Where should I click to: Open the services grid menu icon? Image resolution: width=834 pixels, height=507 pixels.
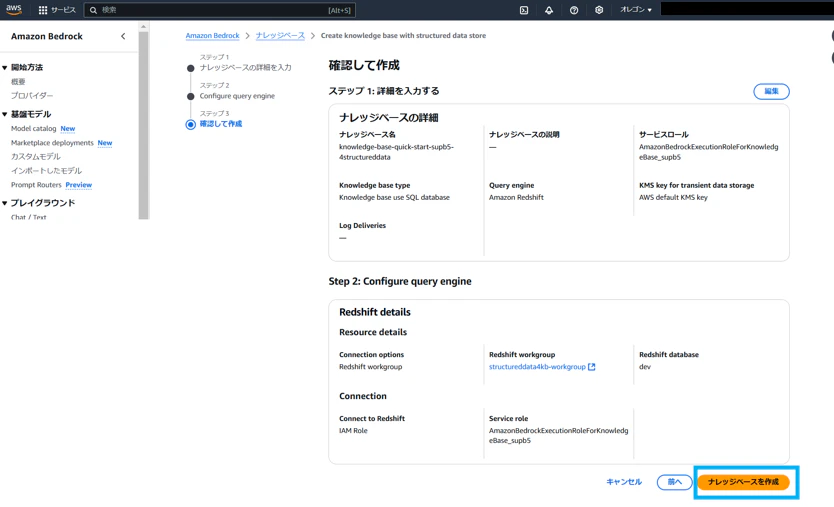tap(43, 10)
